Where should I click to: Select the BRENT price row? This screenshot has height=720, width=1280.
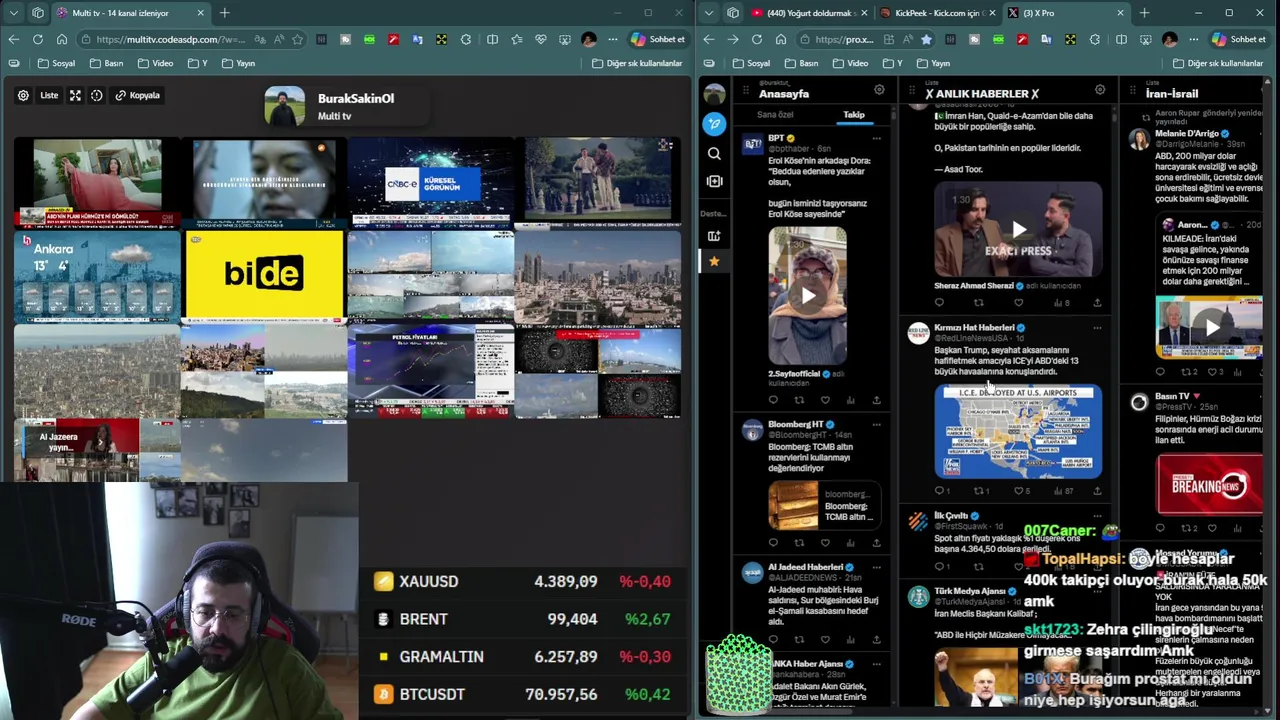coord(521,619)
